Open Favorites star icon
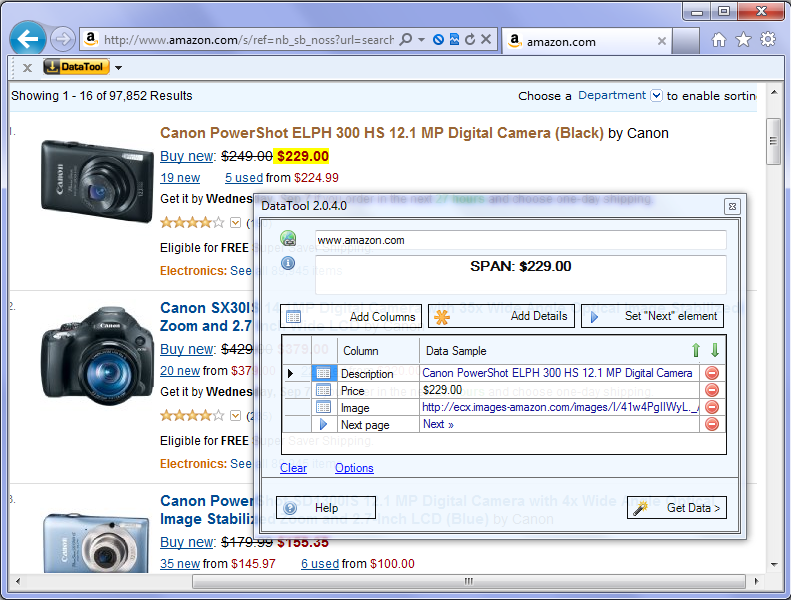The image size is (791, 600). coord(743,39)
